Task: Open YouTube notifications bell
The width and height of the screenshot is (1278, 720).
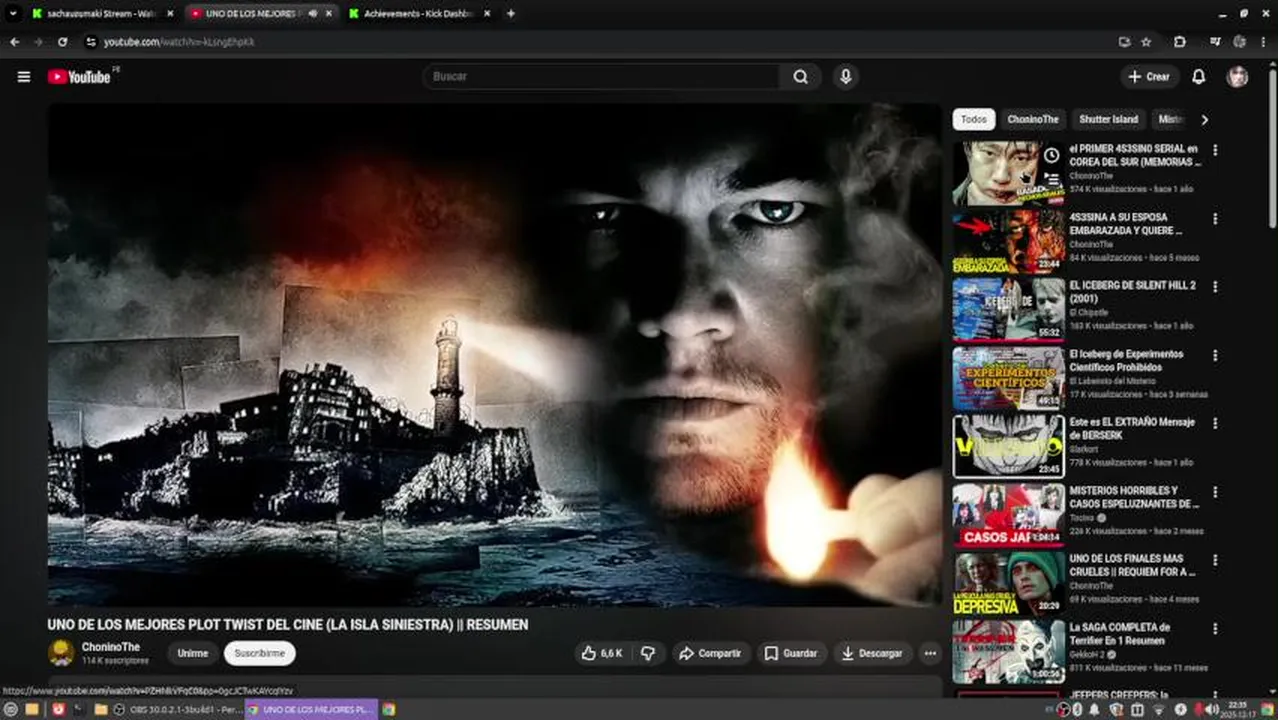Action: point(1198,77)
